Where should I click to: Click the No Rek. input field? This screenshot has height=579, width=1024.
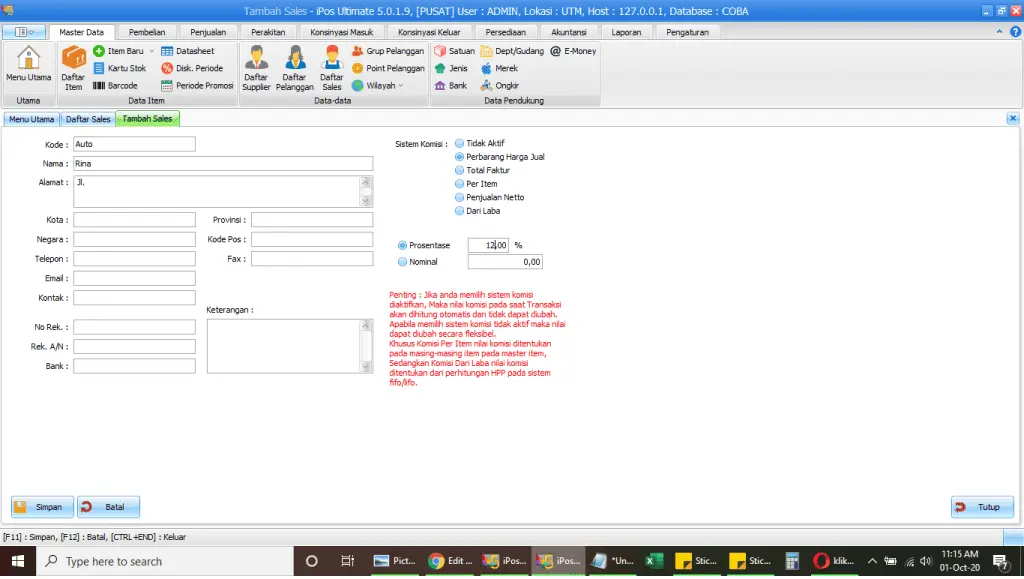coord(134,326)
